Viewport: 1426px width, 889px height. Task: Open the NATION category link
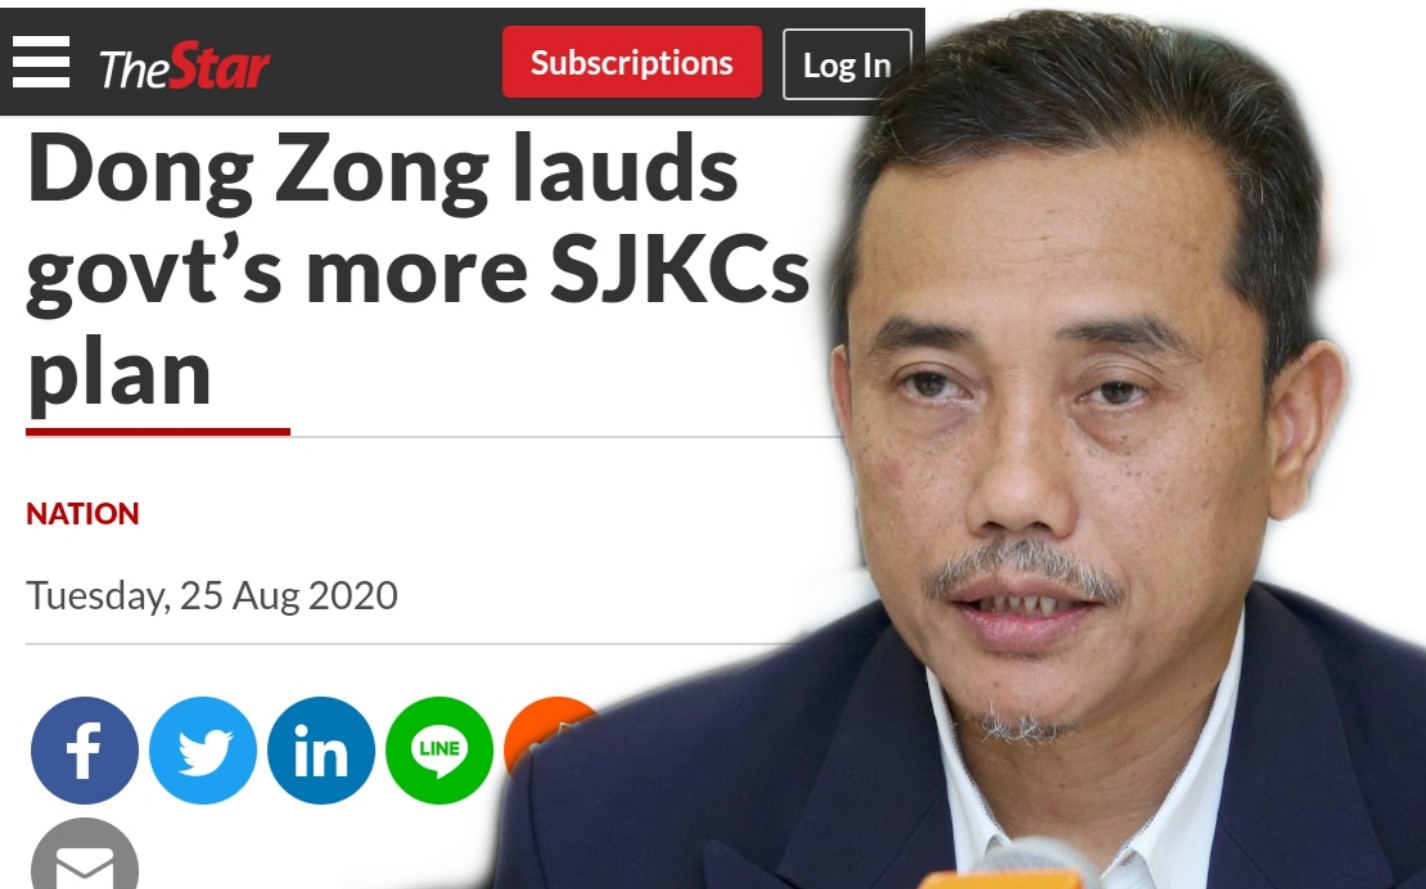[83, 514]
